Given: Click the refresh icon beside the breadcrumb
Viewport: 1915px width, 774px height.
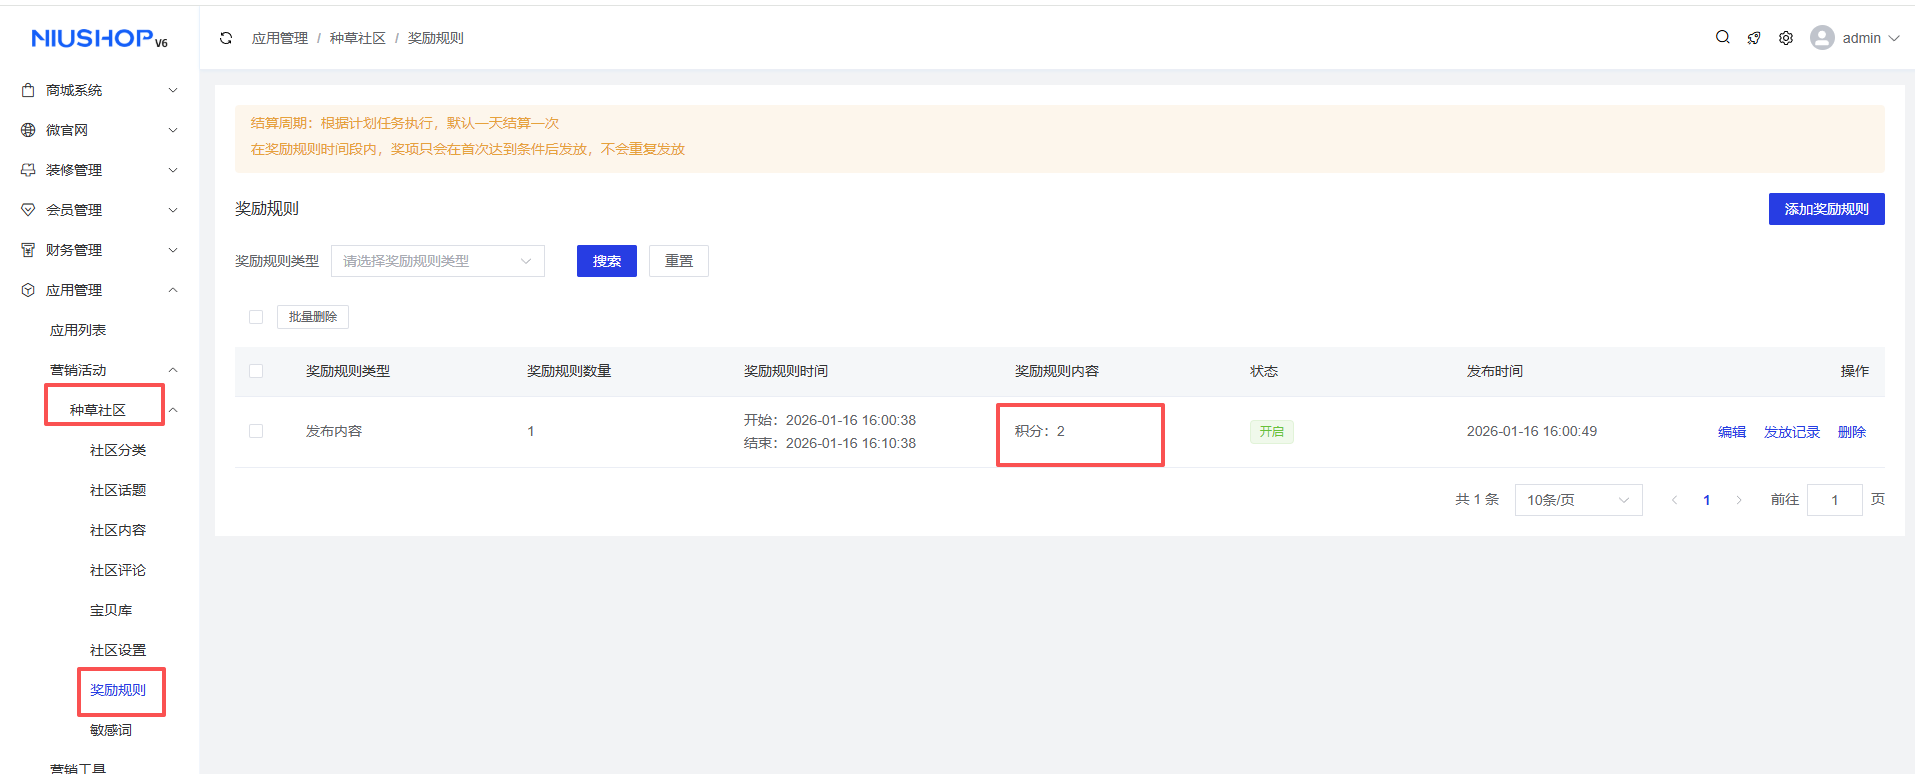Looking at the screenshot, I should 226,38.
